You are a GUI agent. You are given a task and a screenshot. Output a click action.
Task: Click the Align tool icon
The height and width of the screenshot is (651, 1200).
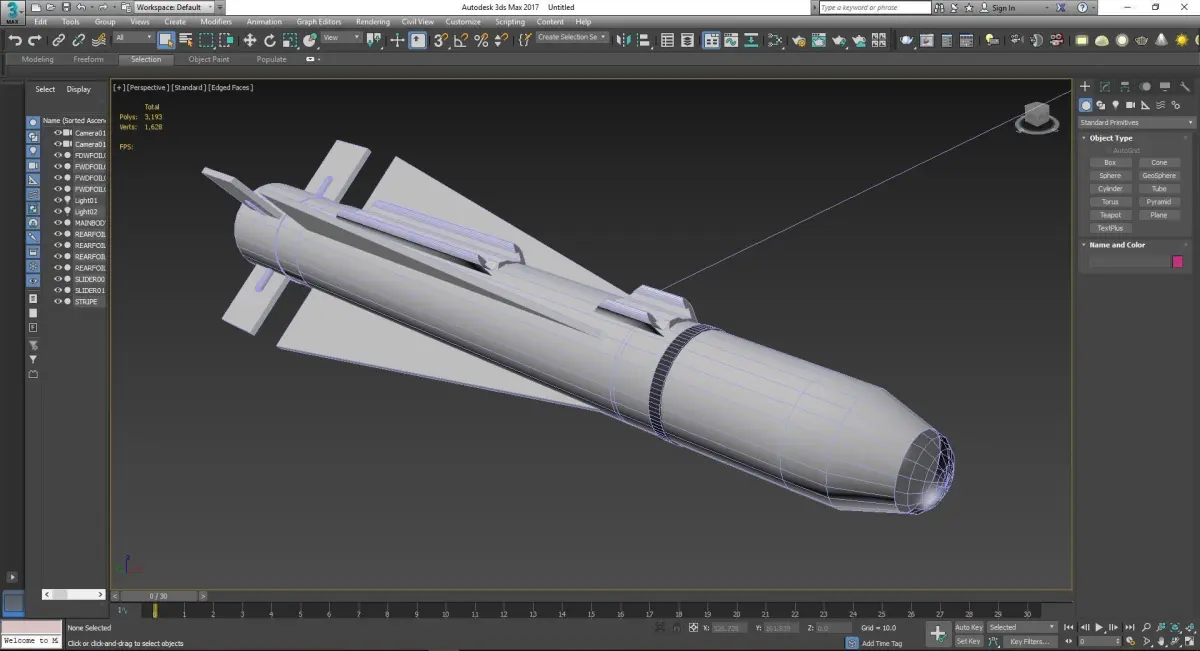pyautogui.click(x=645, y=40)
